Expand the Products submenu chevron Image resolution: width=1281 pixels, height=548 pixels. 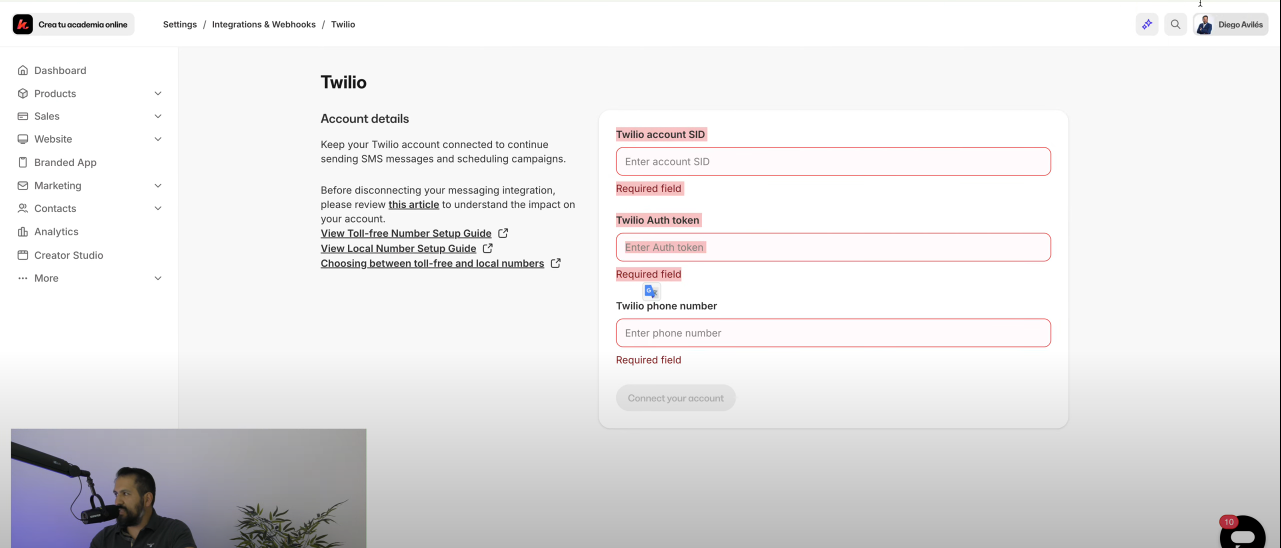click(x=158, y=93)
